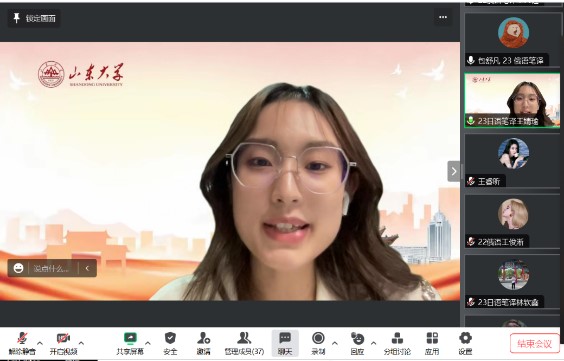Start recording with the 录制 icon
The height and width of the screenshot is (361, 564).
(318, 343)
